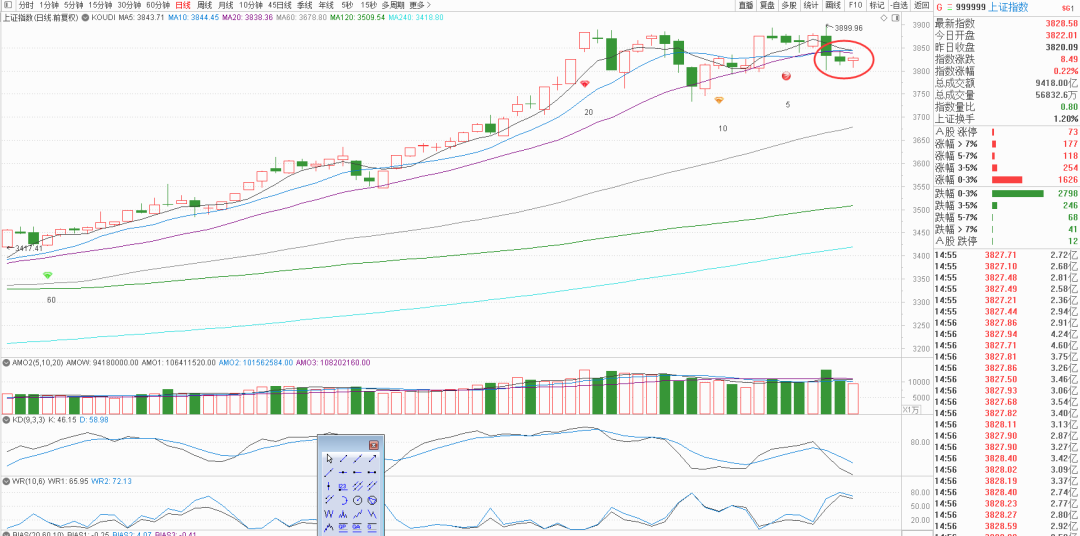Click the red G icon in quote header
The width and height of the screenshot is (1080, 536).
(939, 8)
